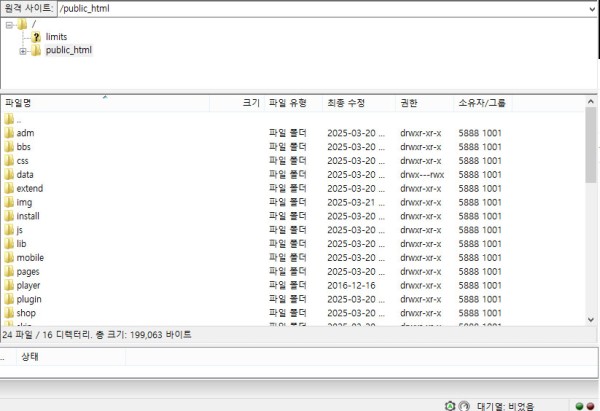
Task: Click the public_html folder icon in tree
Action: 36,50
